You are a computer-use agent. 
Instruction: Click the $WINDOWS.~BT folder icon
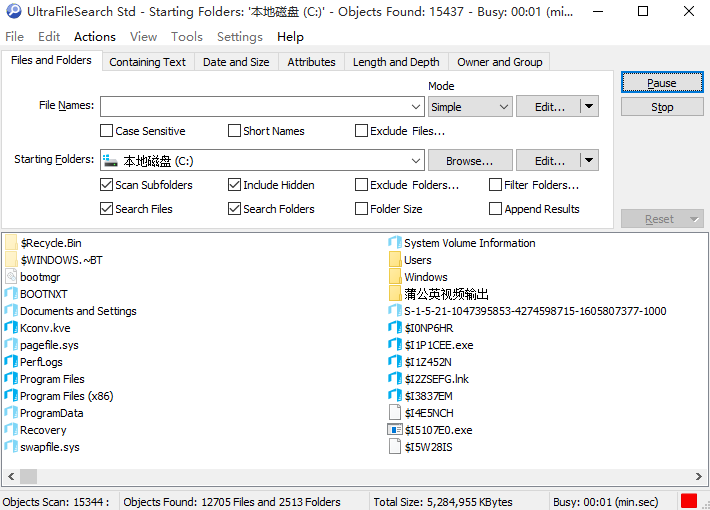tap(11, 260)
